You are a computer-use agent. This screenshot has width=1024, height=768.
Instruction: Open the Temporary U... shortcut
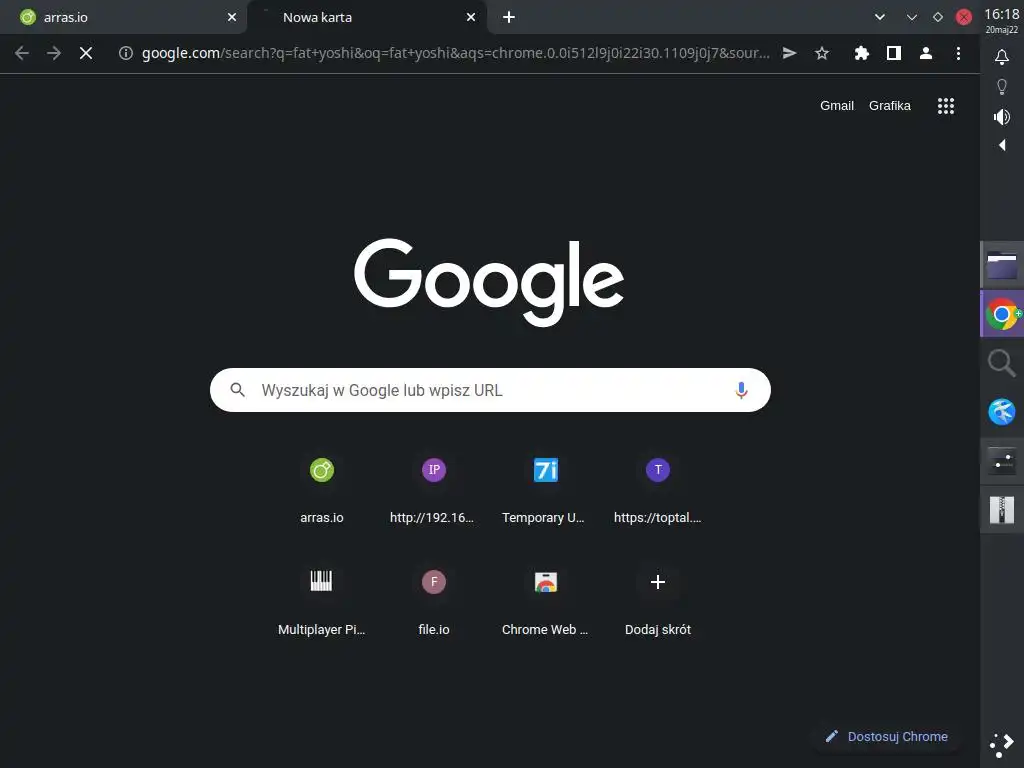(x=545, y=490)
